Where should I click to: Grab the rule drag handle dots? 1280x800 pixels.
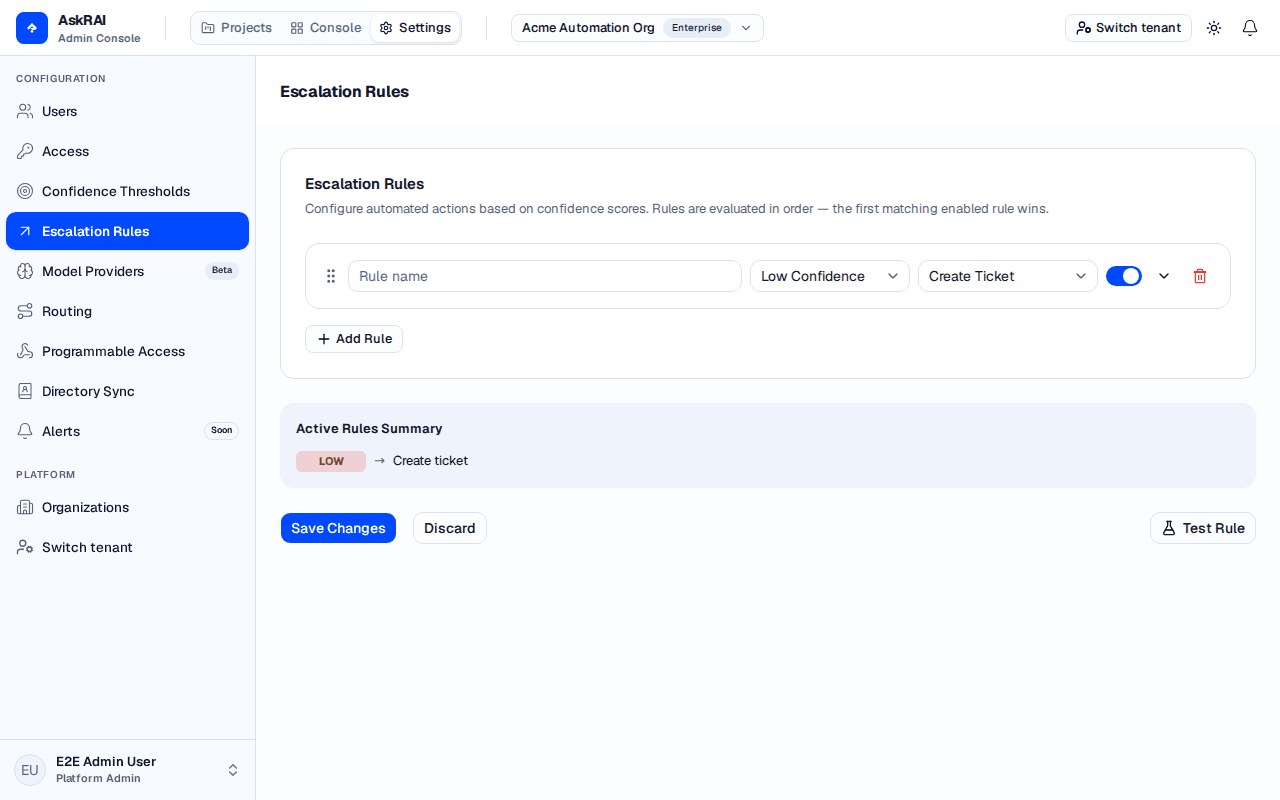pyautogui.click(x=331, y=276)
